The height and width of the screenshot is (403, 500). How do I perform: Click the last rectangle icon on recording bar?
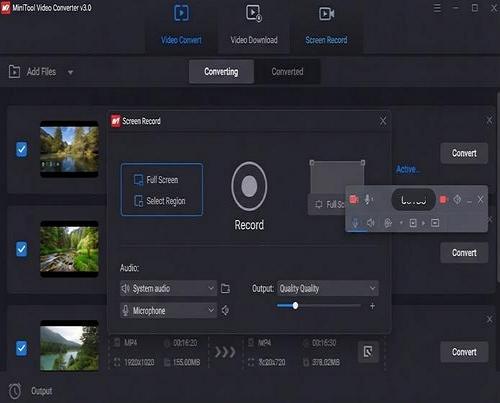point(435,223)
